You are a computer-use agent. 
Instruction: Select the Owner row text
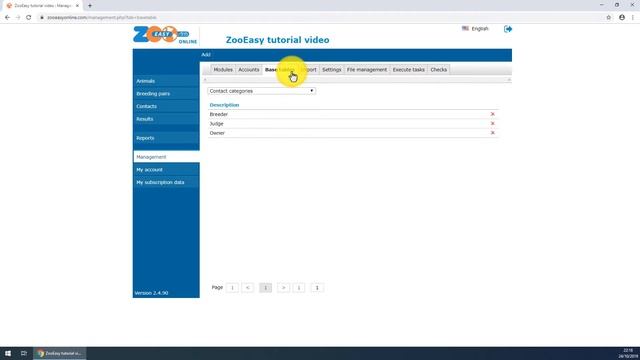pos(217,133)
